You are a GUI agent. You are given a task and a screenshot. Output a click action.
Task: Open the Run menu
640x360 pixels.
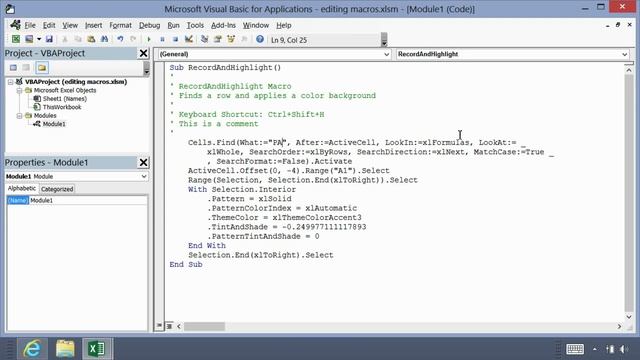[173, 25]
